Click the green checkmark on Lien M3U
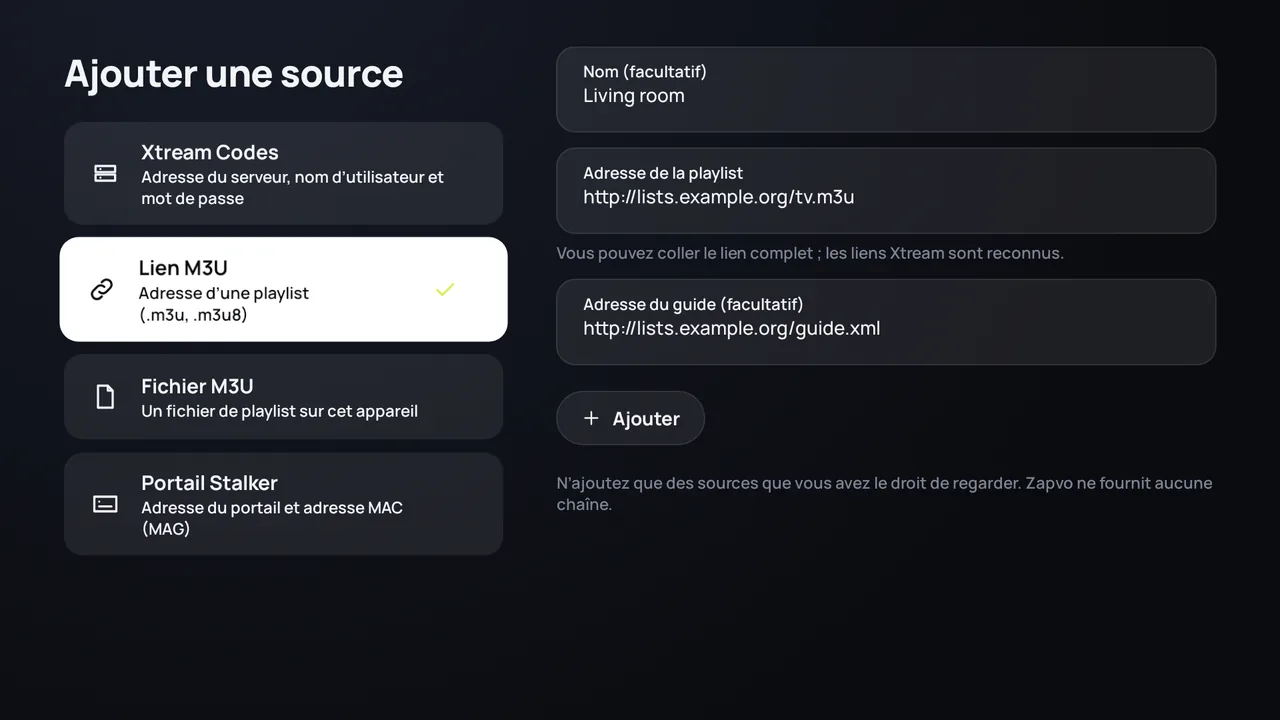 pyautogui.click(x=445, y=290)
